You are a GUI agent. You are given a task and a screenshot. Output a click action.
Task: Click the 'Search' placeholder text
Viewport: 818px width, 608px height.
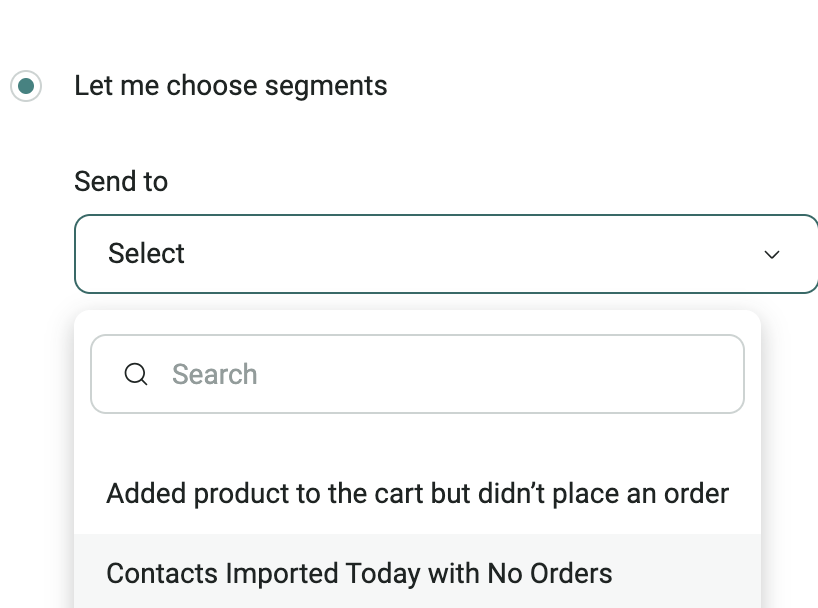214,374
